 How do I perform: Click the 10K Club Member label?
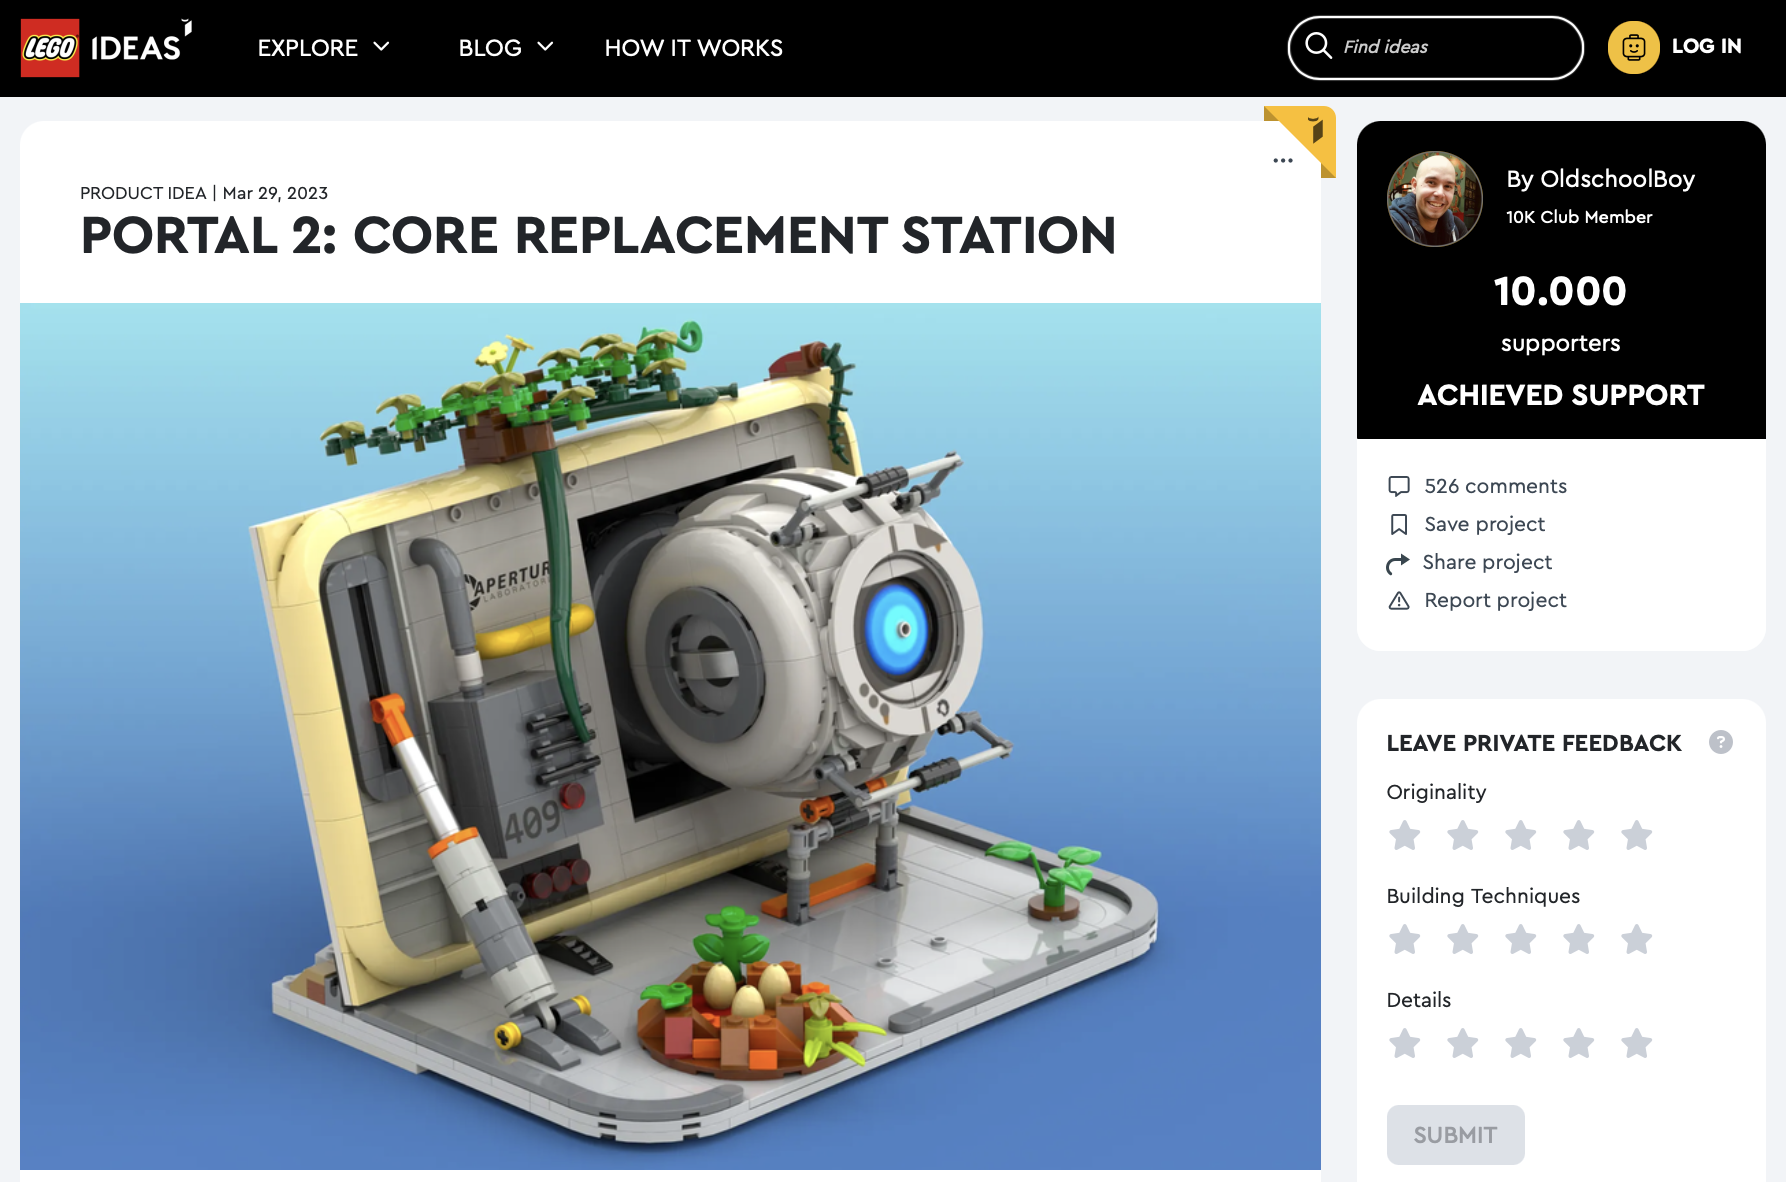pos(1579,217)
